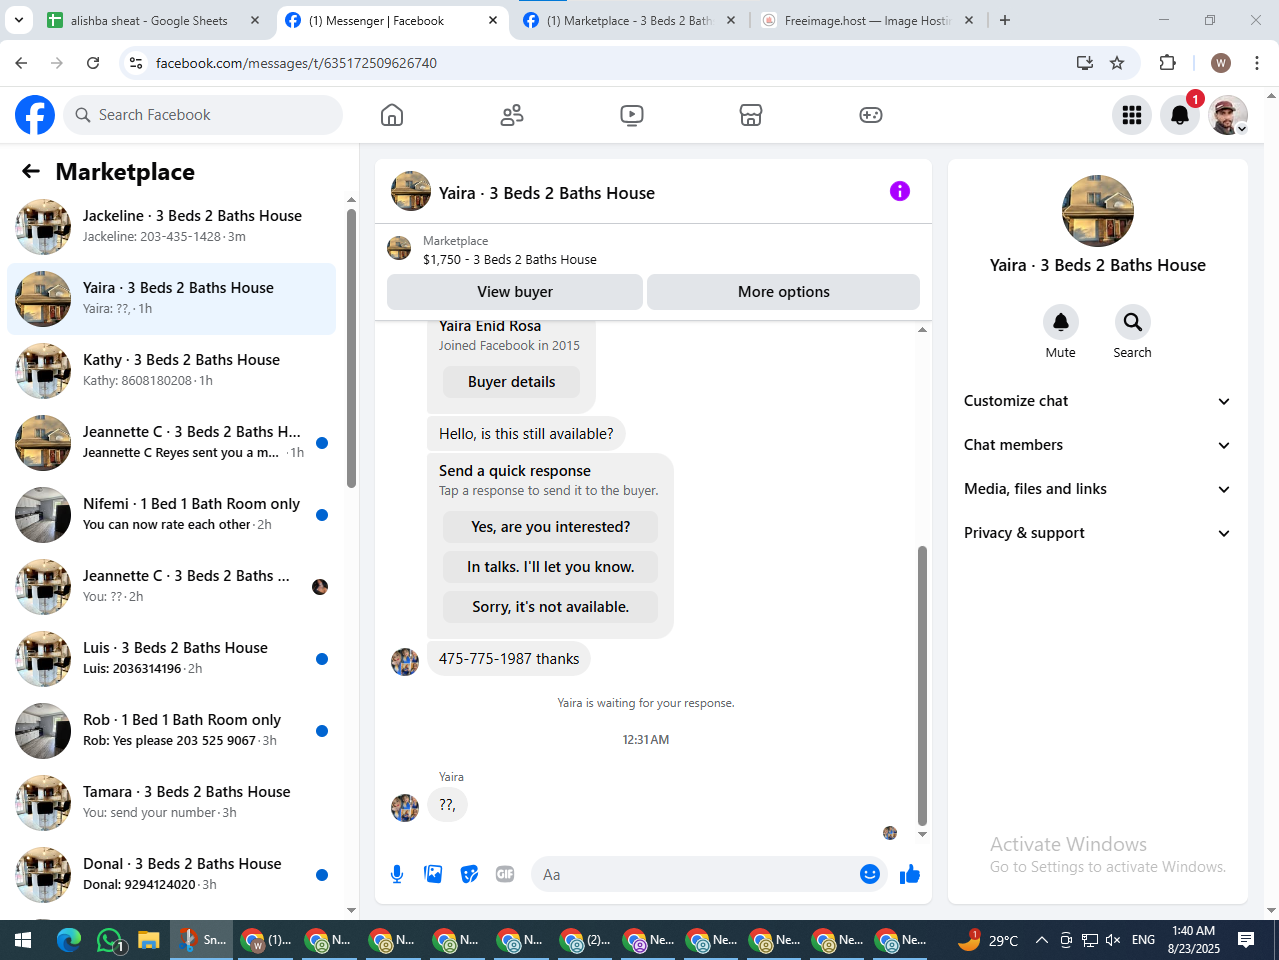Choose a sticker icon
The height and width of the screenshot is (960, 1279).
(x=469, y=874)
